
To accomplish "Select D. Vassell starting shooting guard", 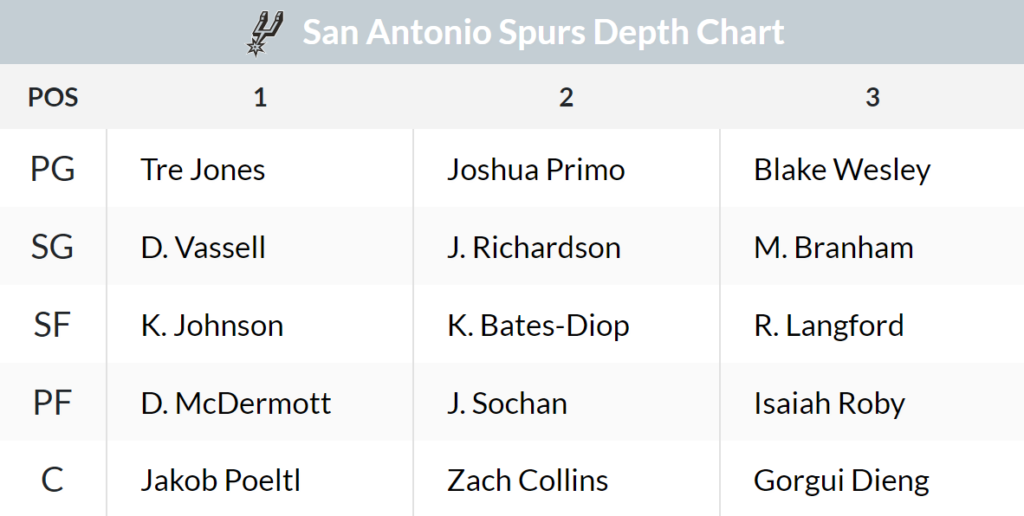I will click(x=203, y=248).
